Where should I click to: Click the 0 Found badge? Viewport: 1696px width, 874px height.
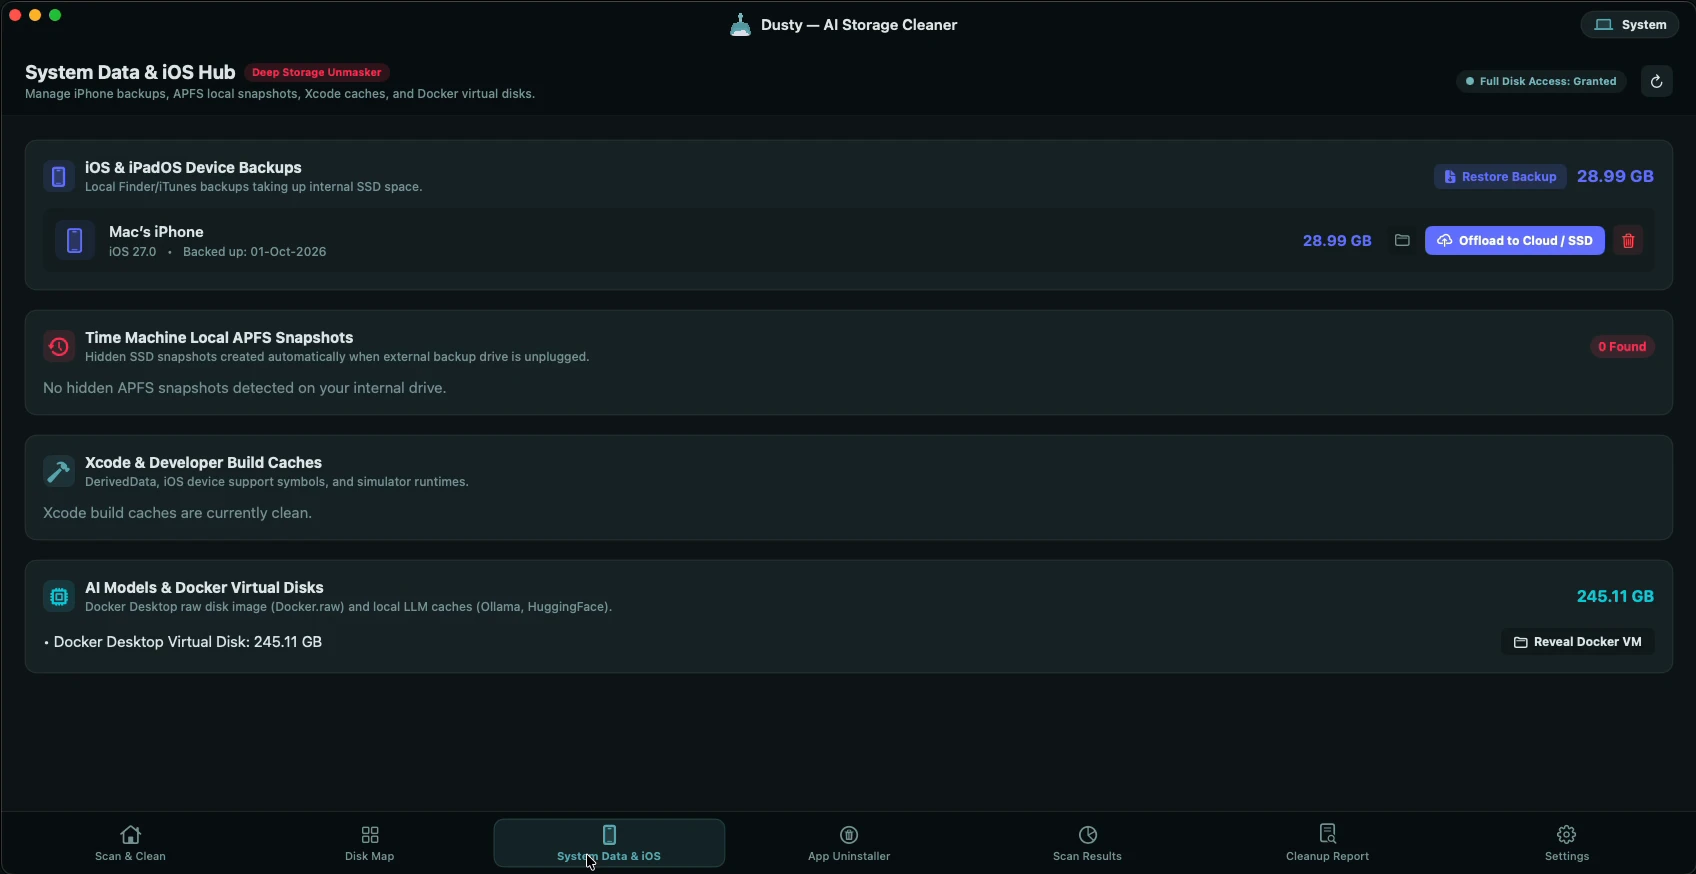[x=1622, y=347]
